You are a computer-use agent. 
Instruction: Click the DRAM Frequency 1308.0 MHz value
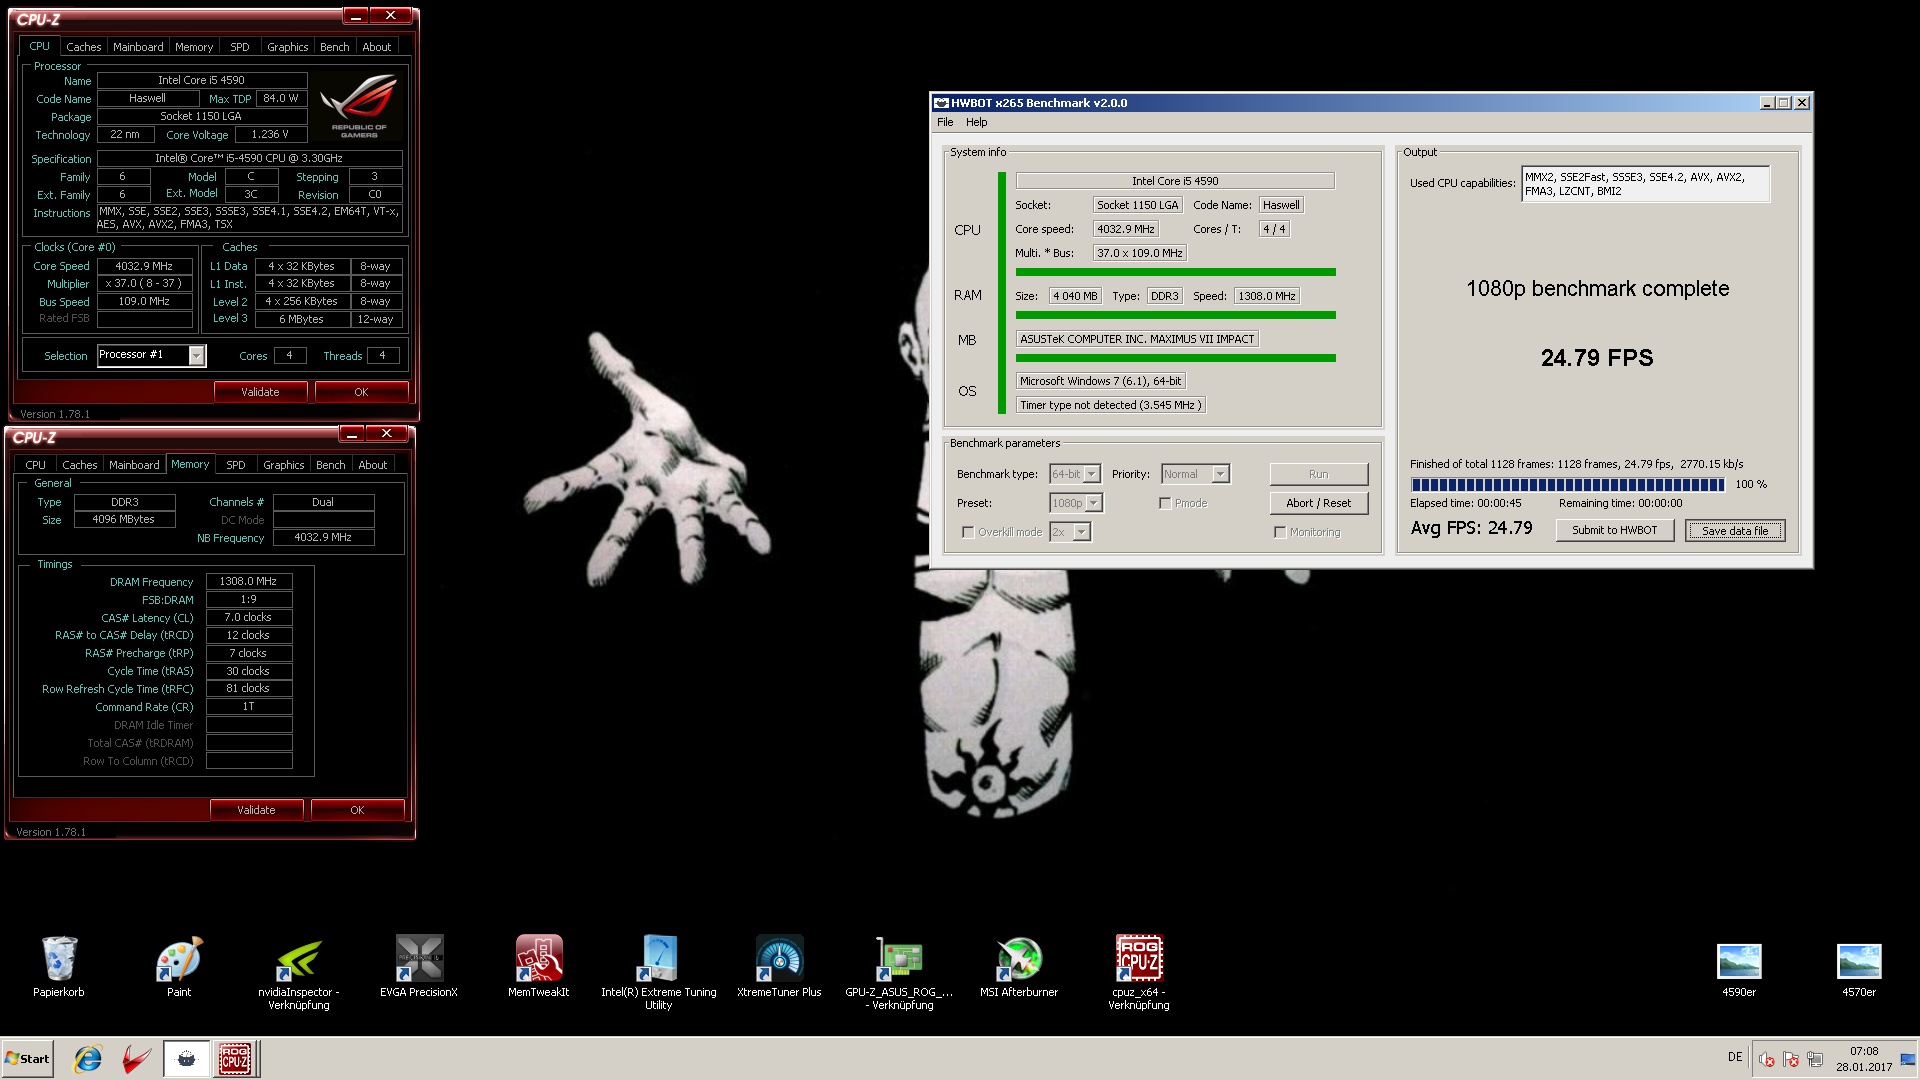point(249,581)
